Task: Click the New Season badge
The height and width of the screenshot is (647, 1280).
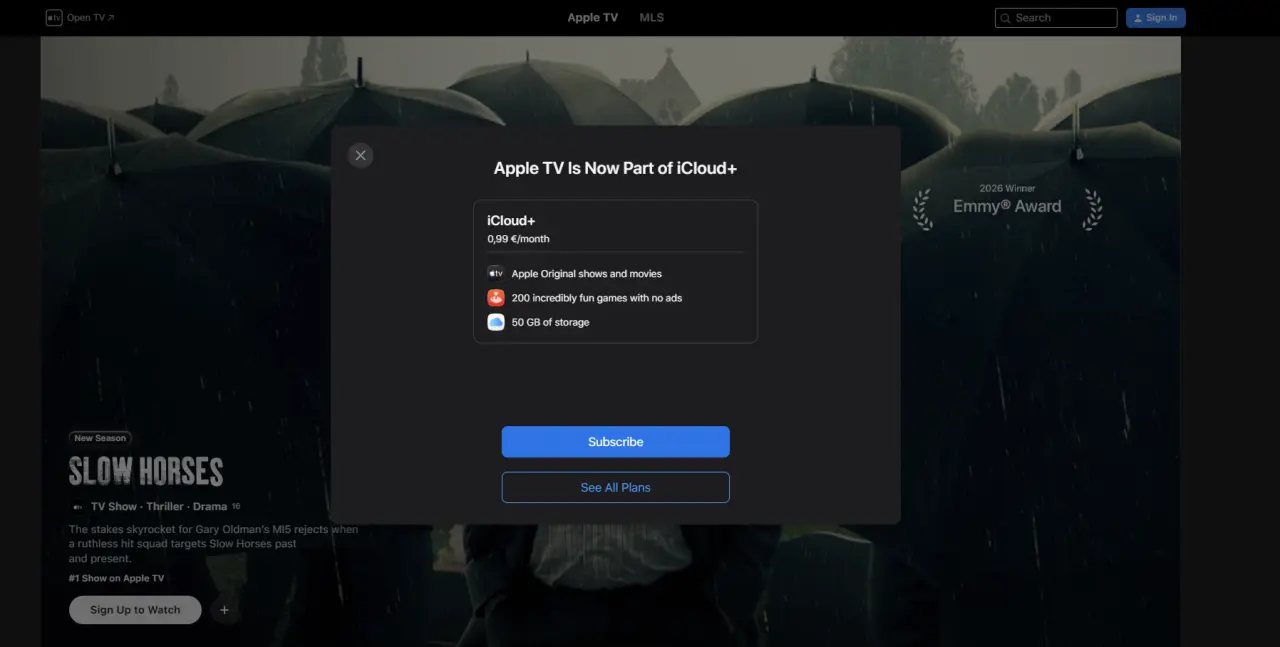Action: click(100, 438)
